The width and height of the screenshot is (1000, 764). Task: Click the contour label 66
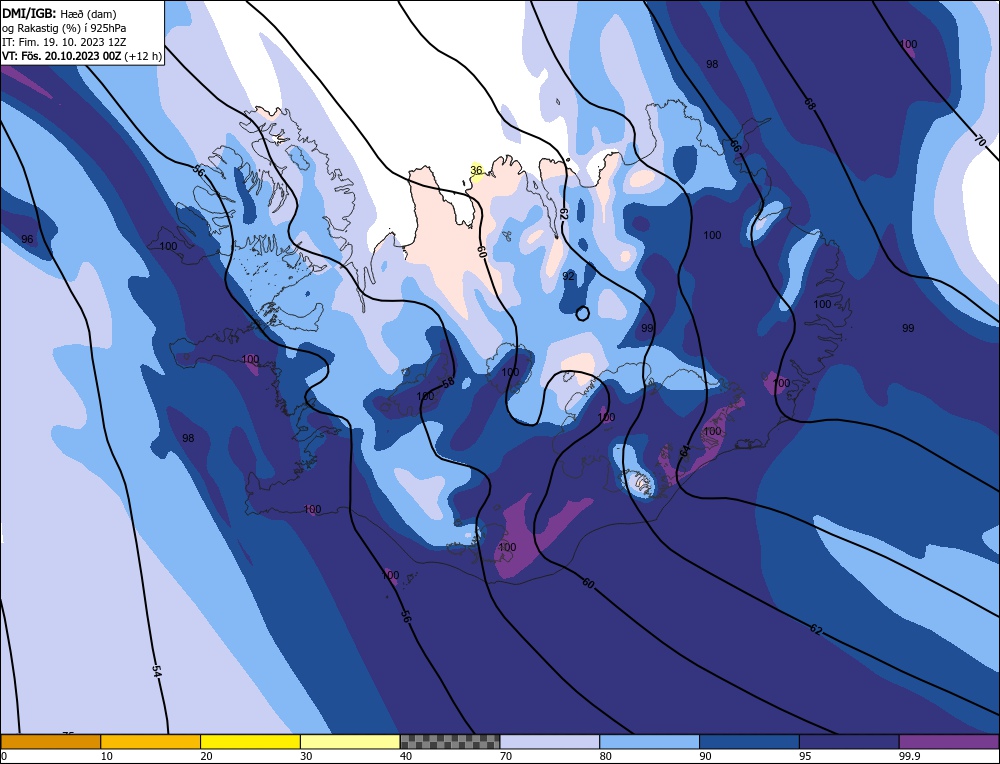(735, 146)
